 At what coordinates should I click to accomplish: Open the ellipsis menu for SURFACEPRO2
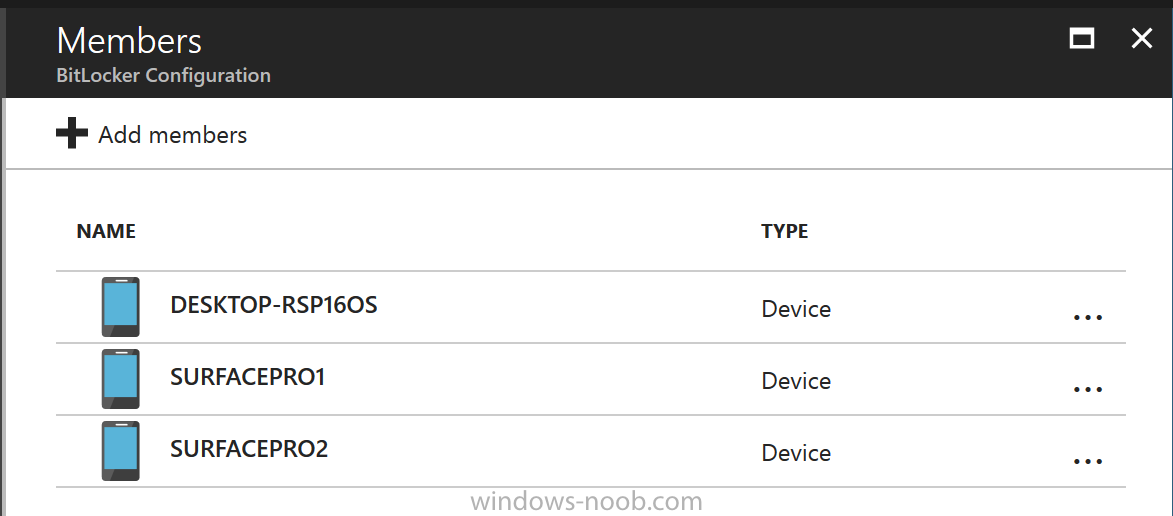tap(1088, 461)
